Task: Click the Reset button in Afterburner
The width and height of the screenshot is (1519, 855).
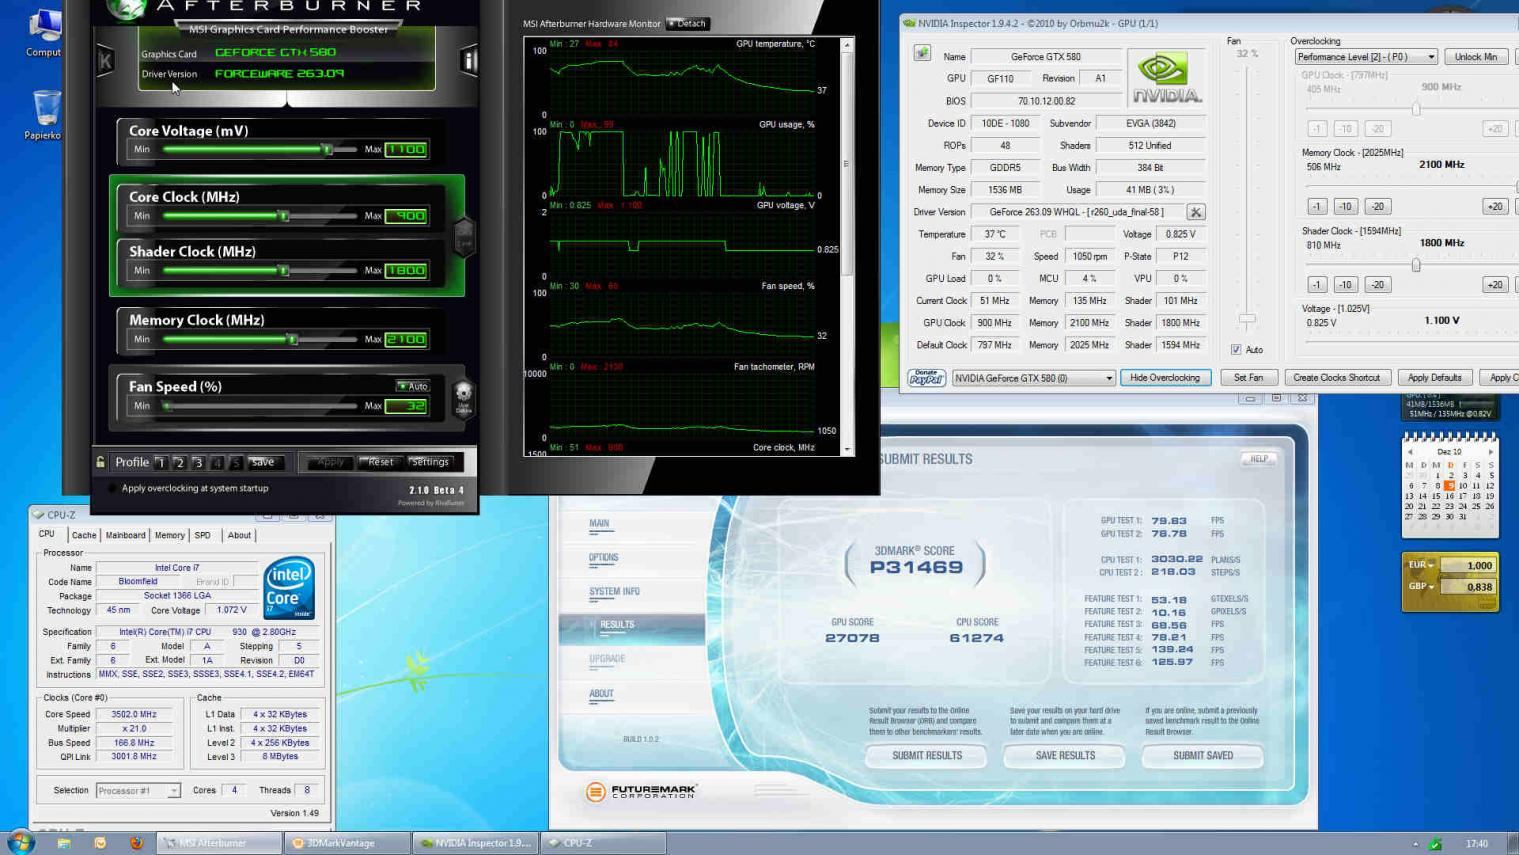Action: tap(380, 462)
